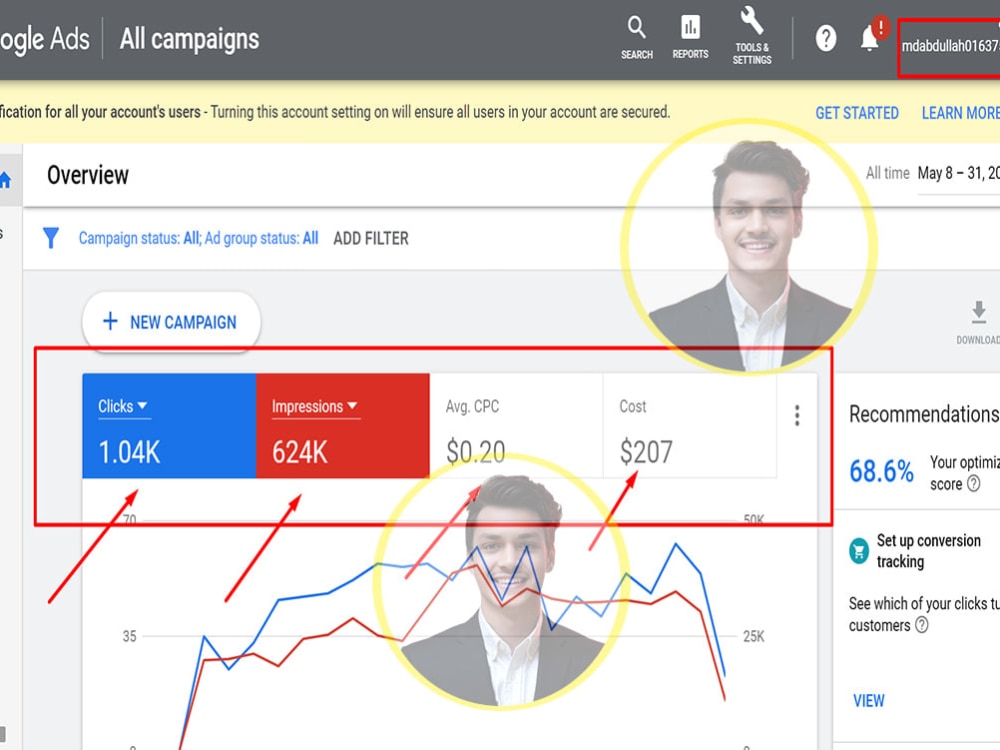The width and height of the screenshot is (1000, 750).
Task: Click the blue filter funnel icon
Action: point(50,238)
